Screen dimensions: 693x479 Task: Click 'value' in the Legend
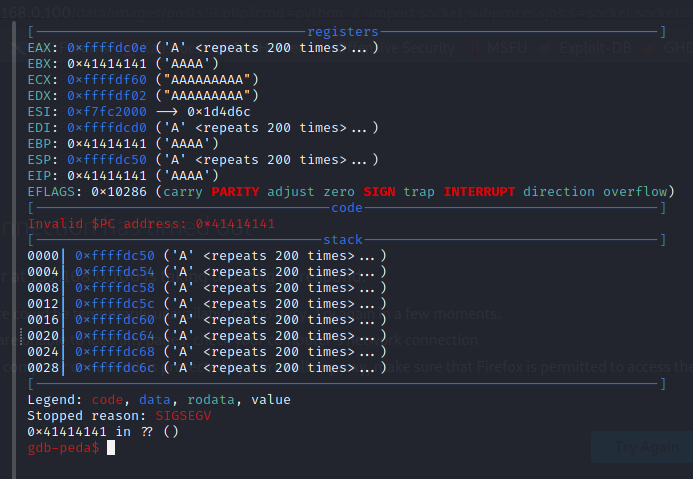271,400
